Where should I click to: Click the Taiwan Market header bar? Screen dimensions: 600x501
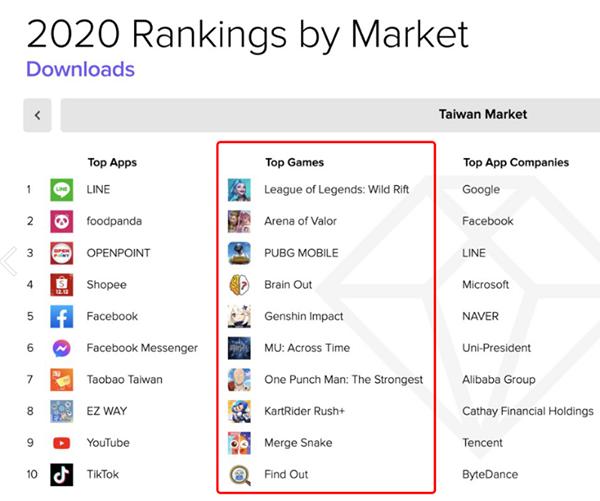[330, 115]
